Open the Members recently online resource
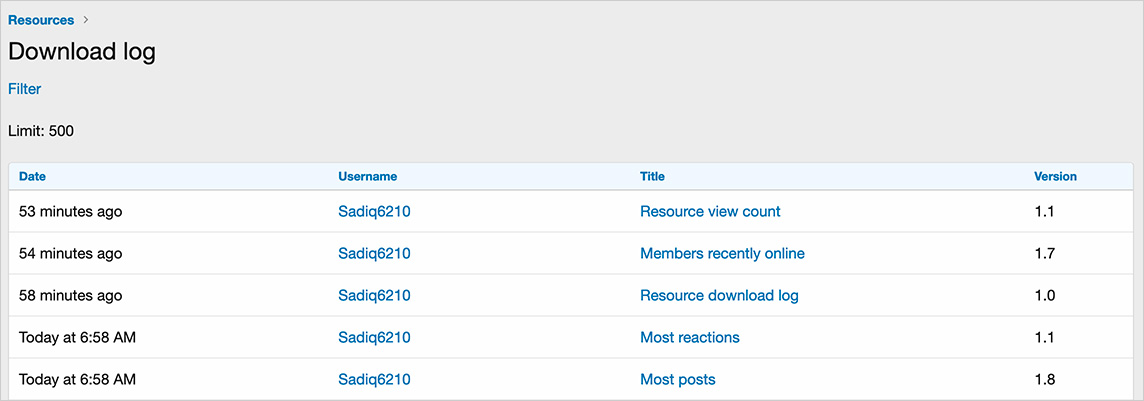This screenshot has height=401, width=1144. (x=722, y=253)
